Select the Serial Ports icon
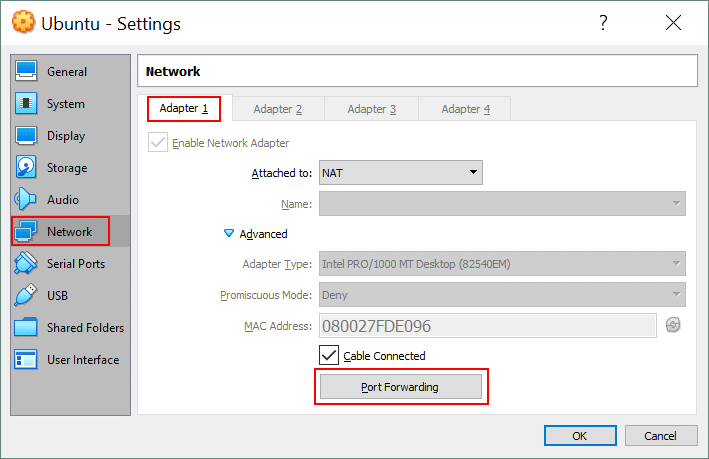This screenshot has width=709, height=459. pos(27,264)
